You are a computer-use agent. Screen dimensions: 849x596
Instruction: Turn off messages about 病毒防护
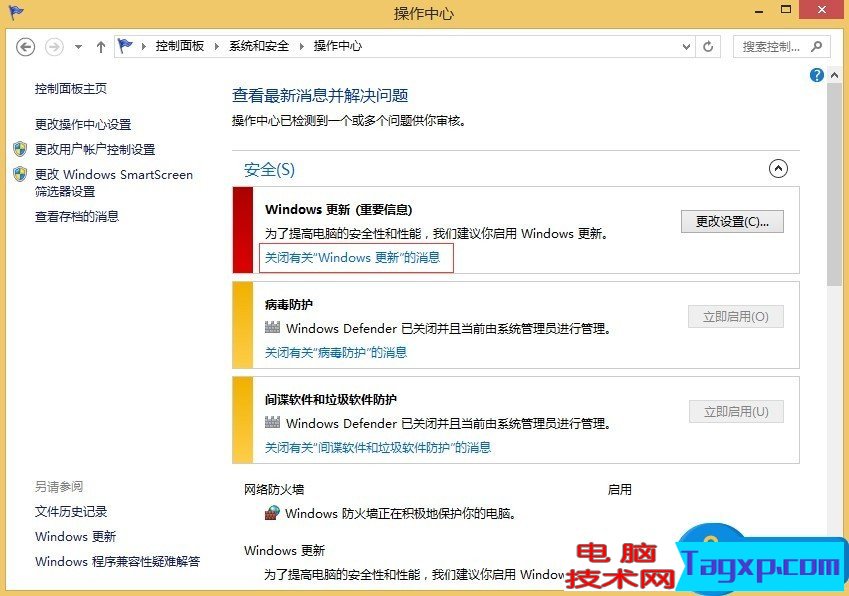(336, 353)
